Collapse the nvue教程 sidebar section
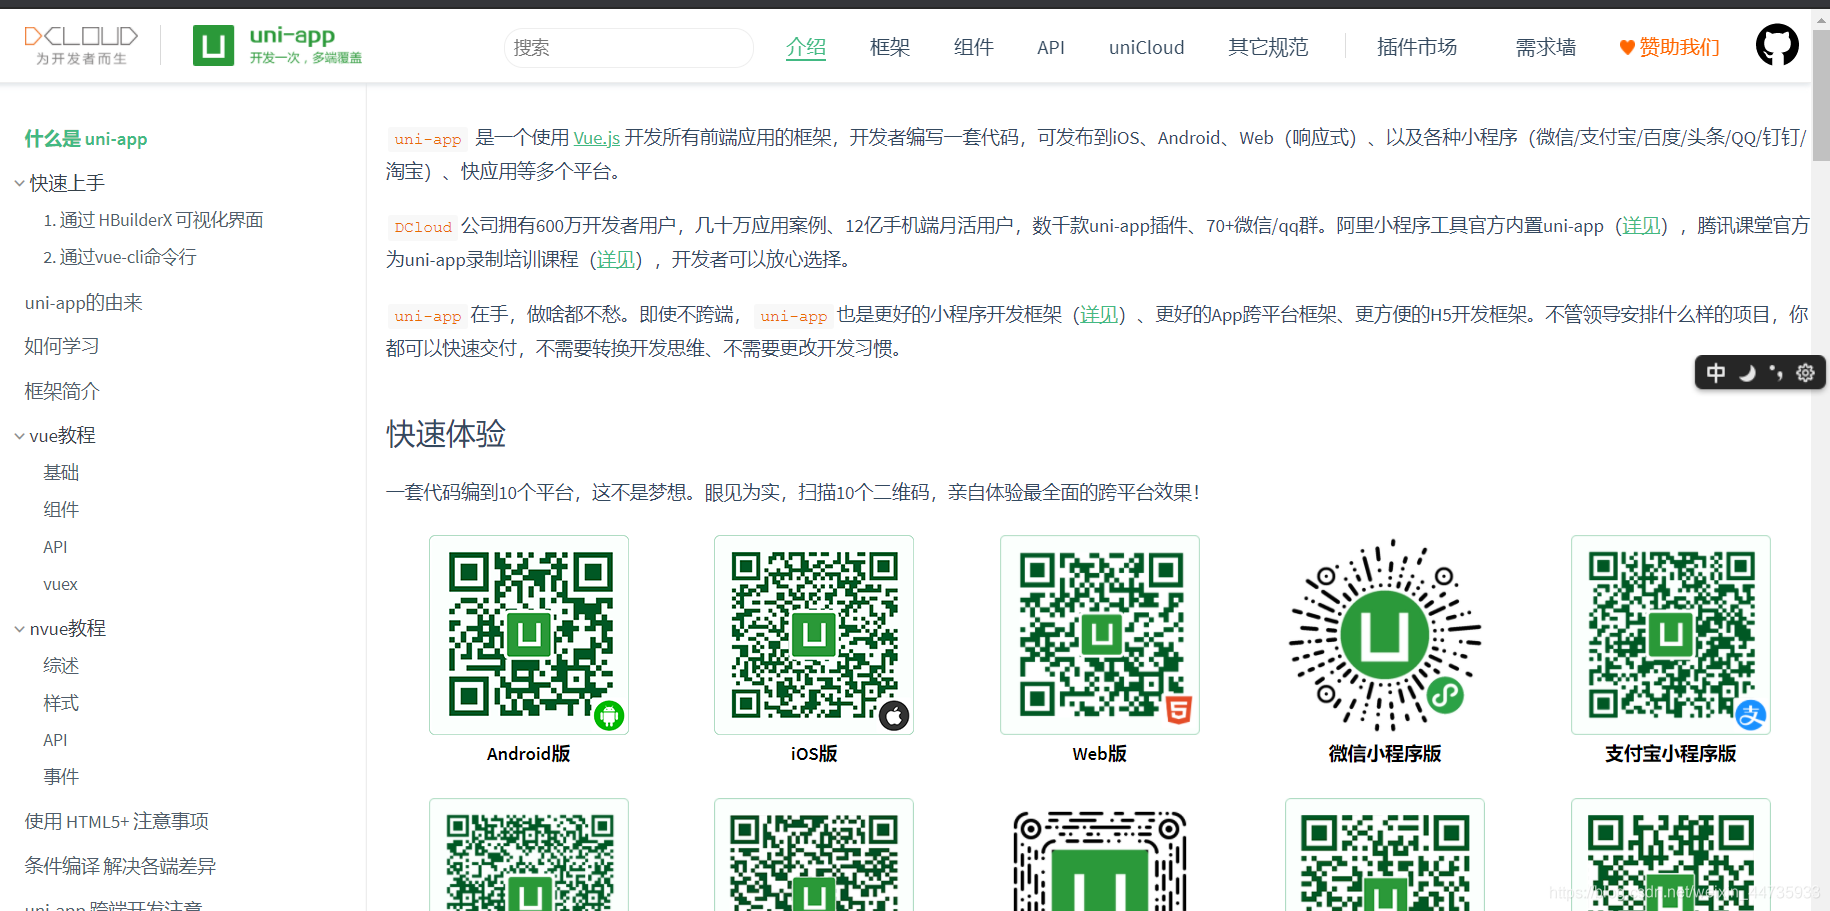This screenshot has height=911, width=1830. click(19, 629)
